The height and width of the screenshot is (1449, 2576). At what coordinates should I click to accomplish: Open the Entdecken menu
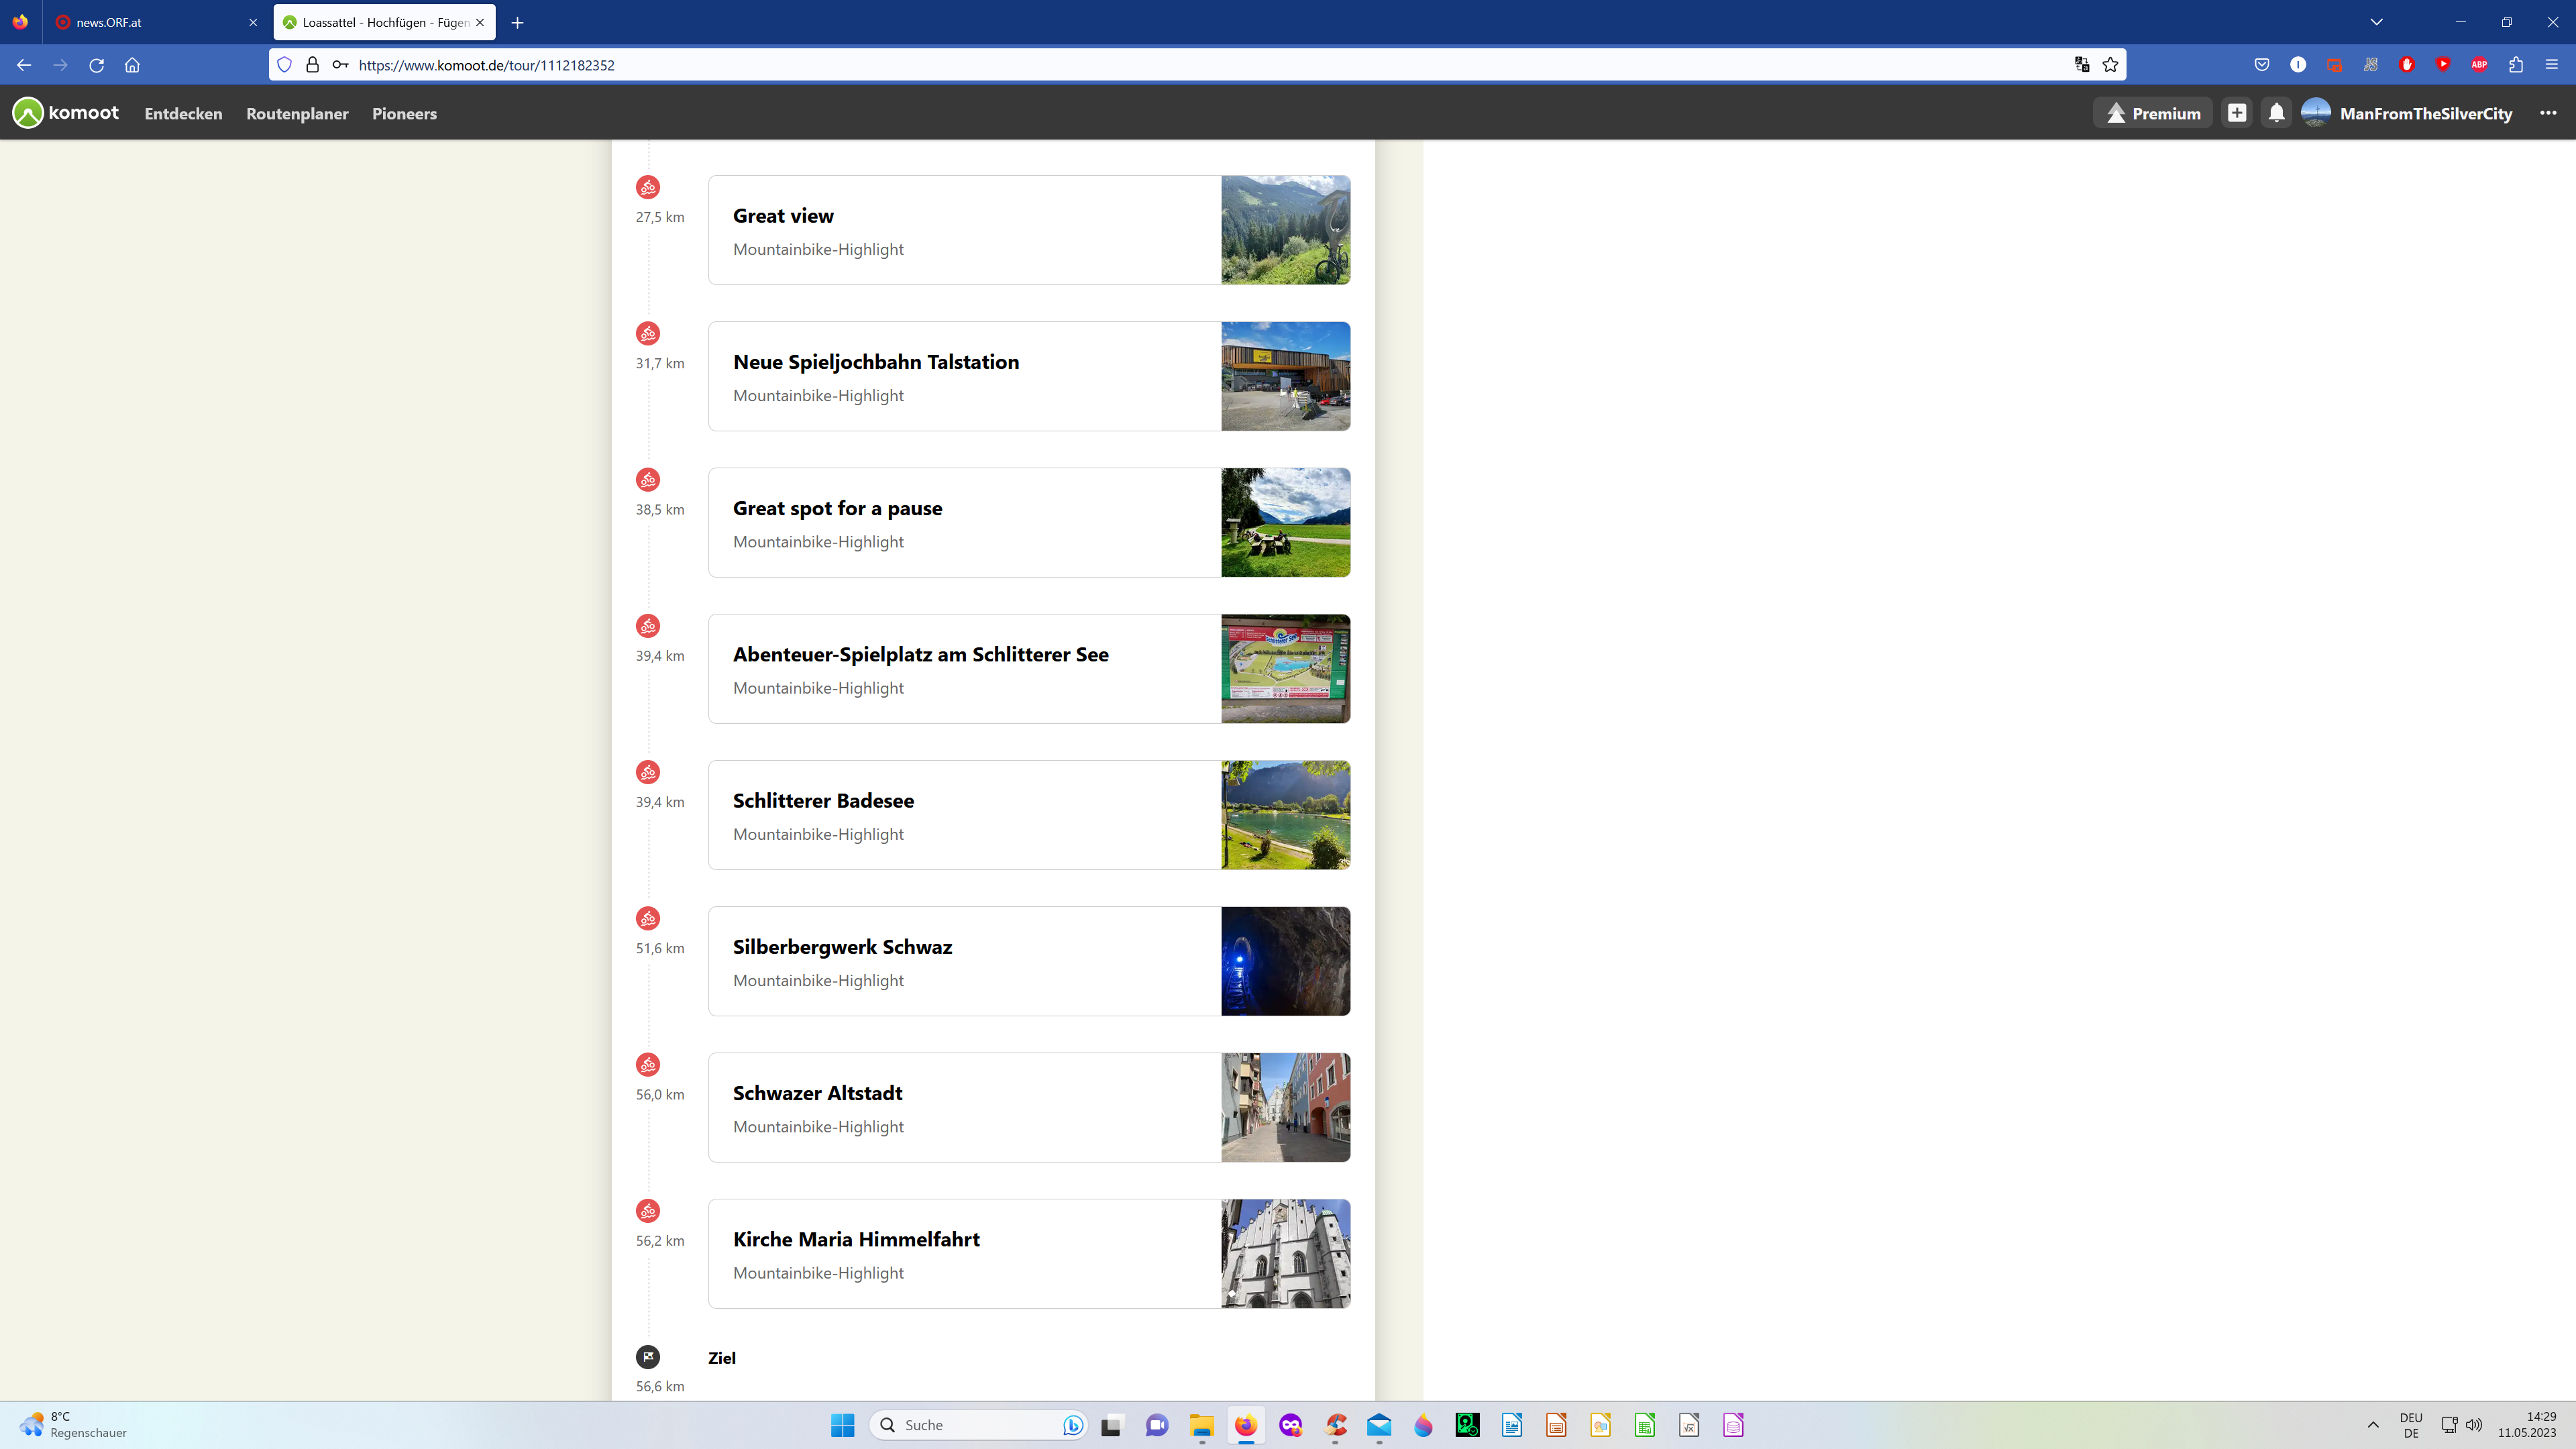[x=183, y=114]
